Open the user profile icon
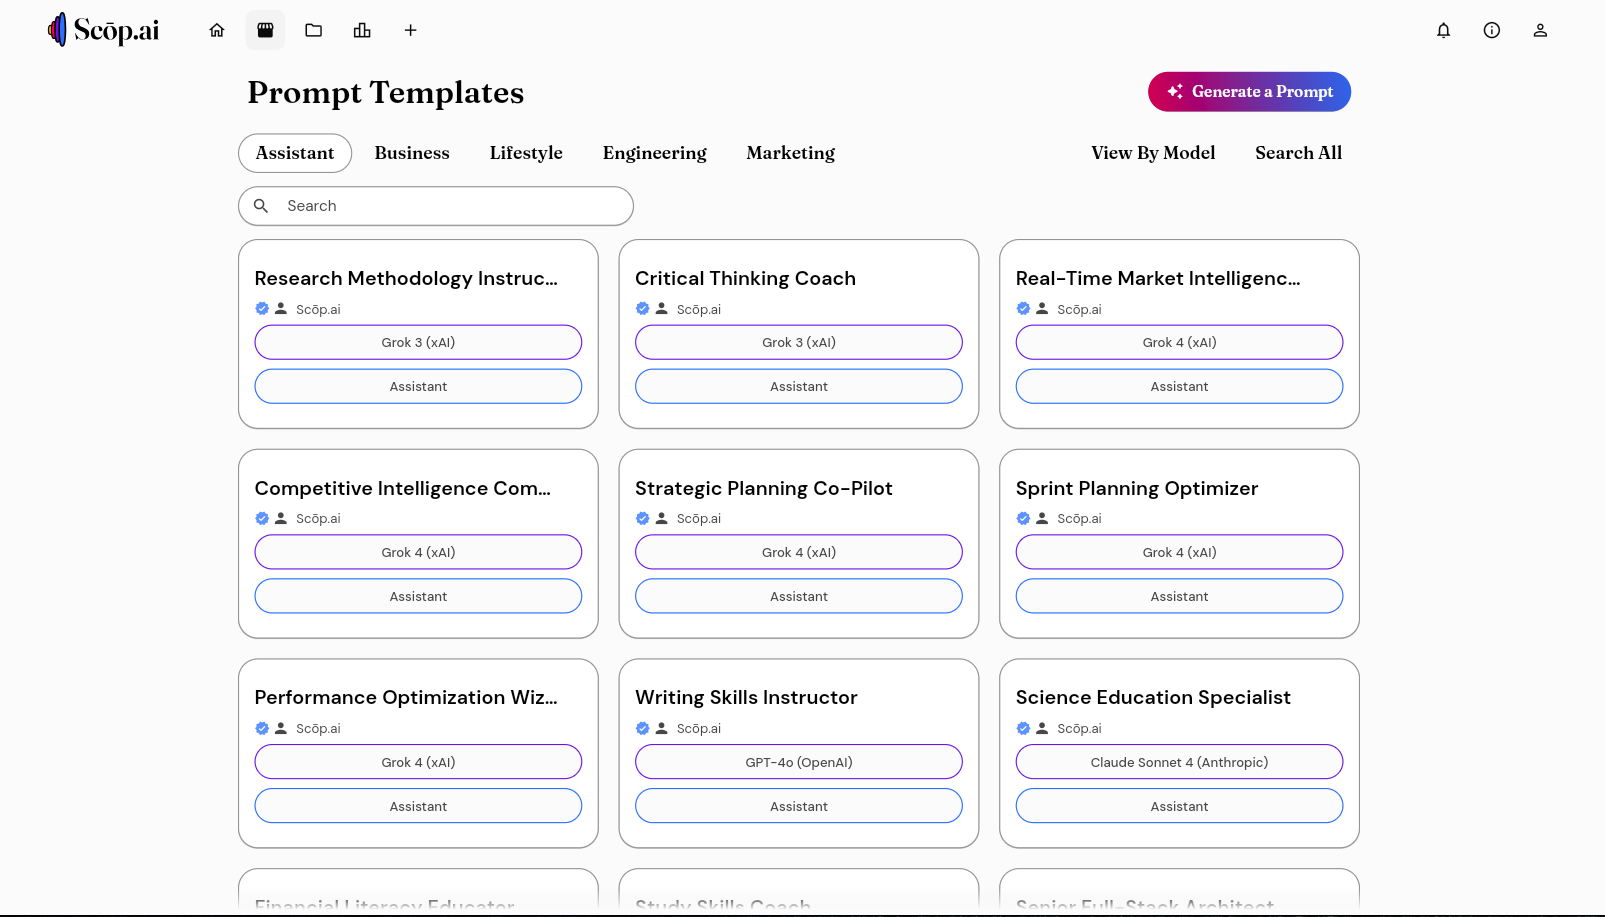The width and height of the screenshot is (1605, 917). (x=1540, y=30)
